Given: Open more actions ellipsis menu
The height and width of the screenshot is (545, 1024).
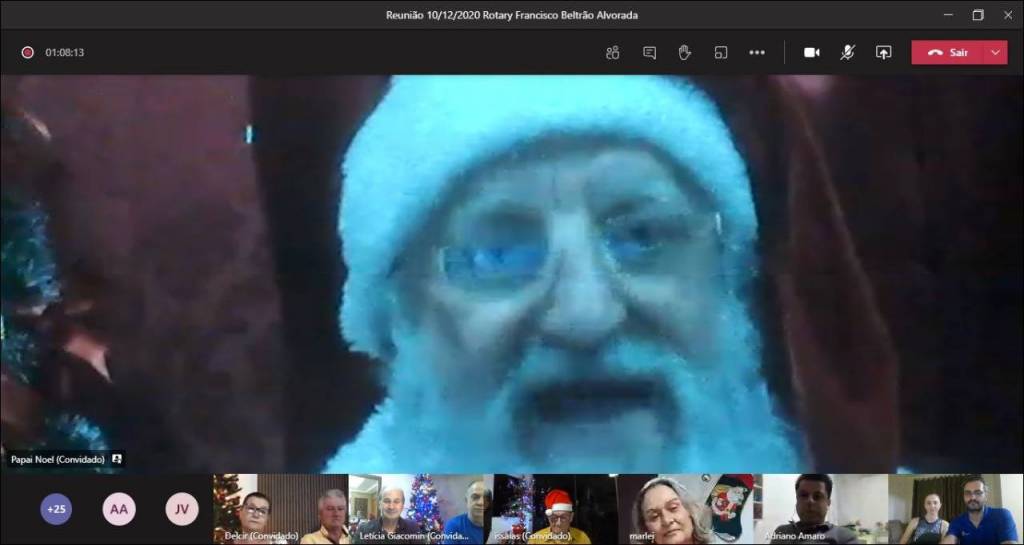Looking at the screenshot, I should pyautogui.click(x=757, y=53).
